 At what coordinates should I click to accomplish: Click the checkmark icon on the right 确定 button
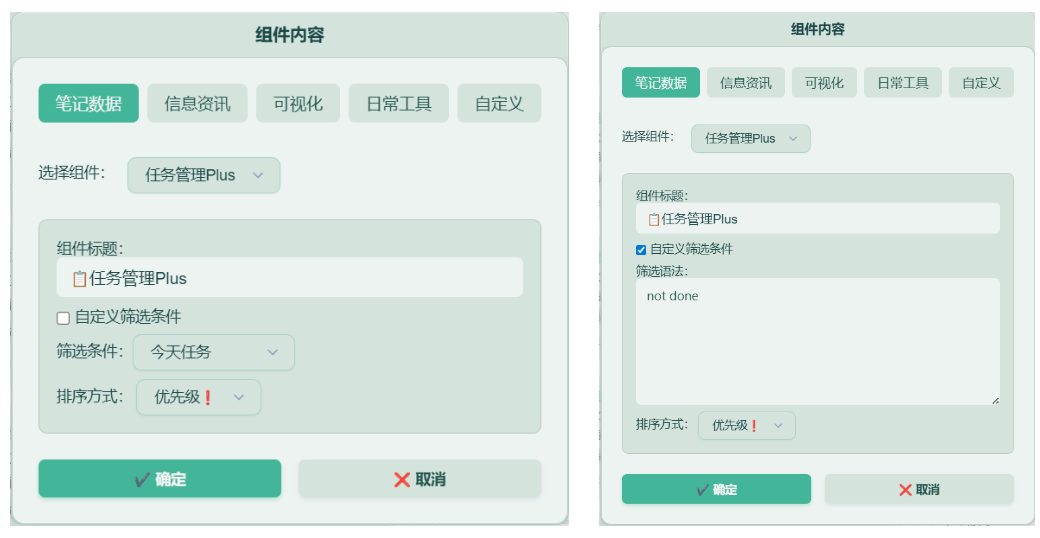coord(703,490)
